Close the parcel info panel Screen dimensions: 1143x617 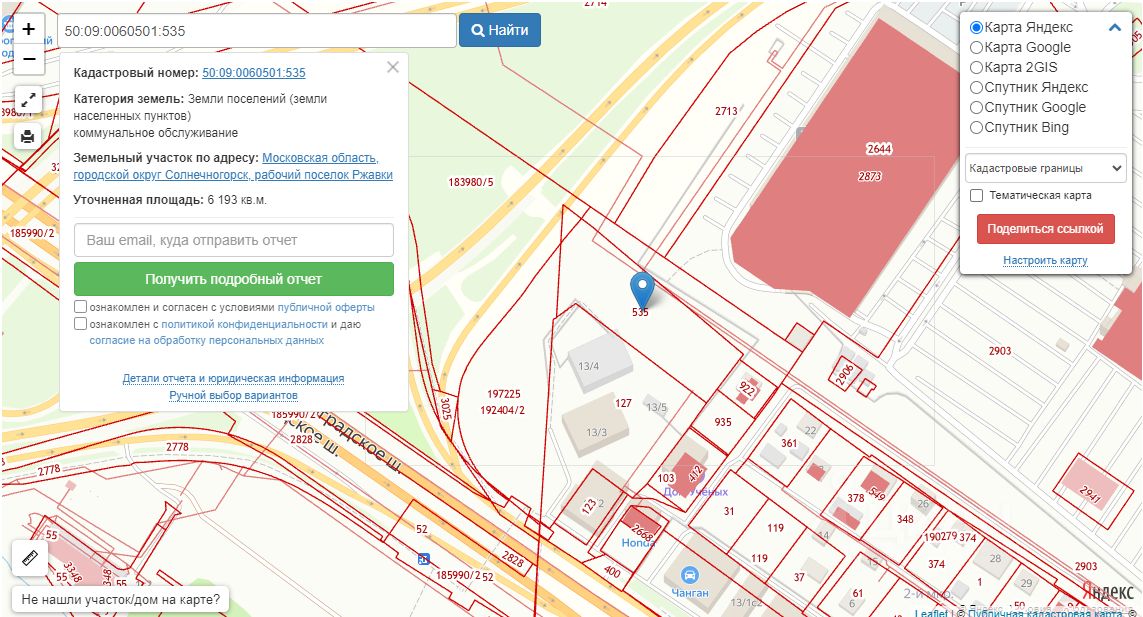pos(393,67)
